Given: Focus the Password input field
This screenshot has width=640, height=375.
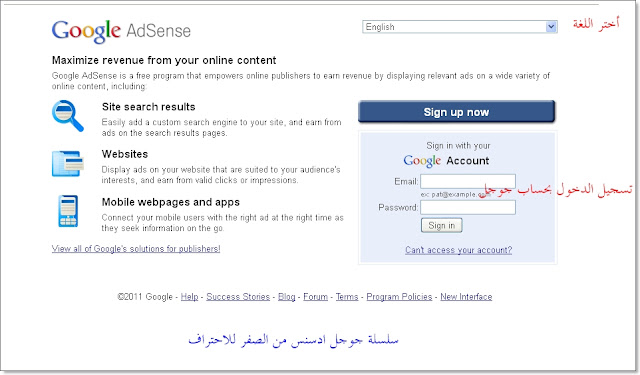Looking at the screenshot, I should (468, 207).
